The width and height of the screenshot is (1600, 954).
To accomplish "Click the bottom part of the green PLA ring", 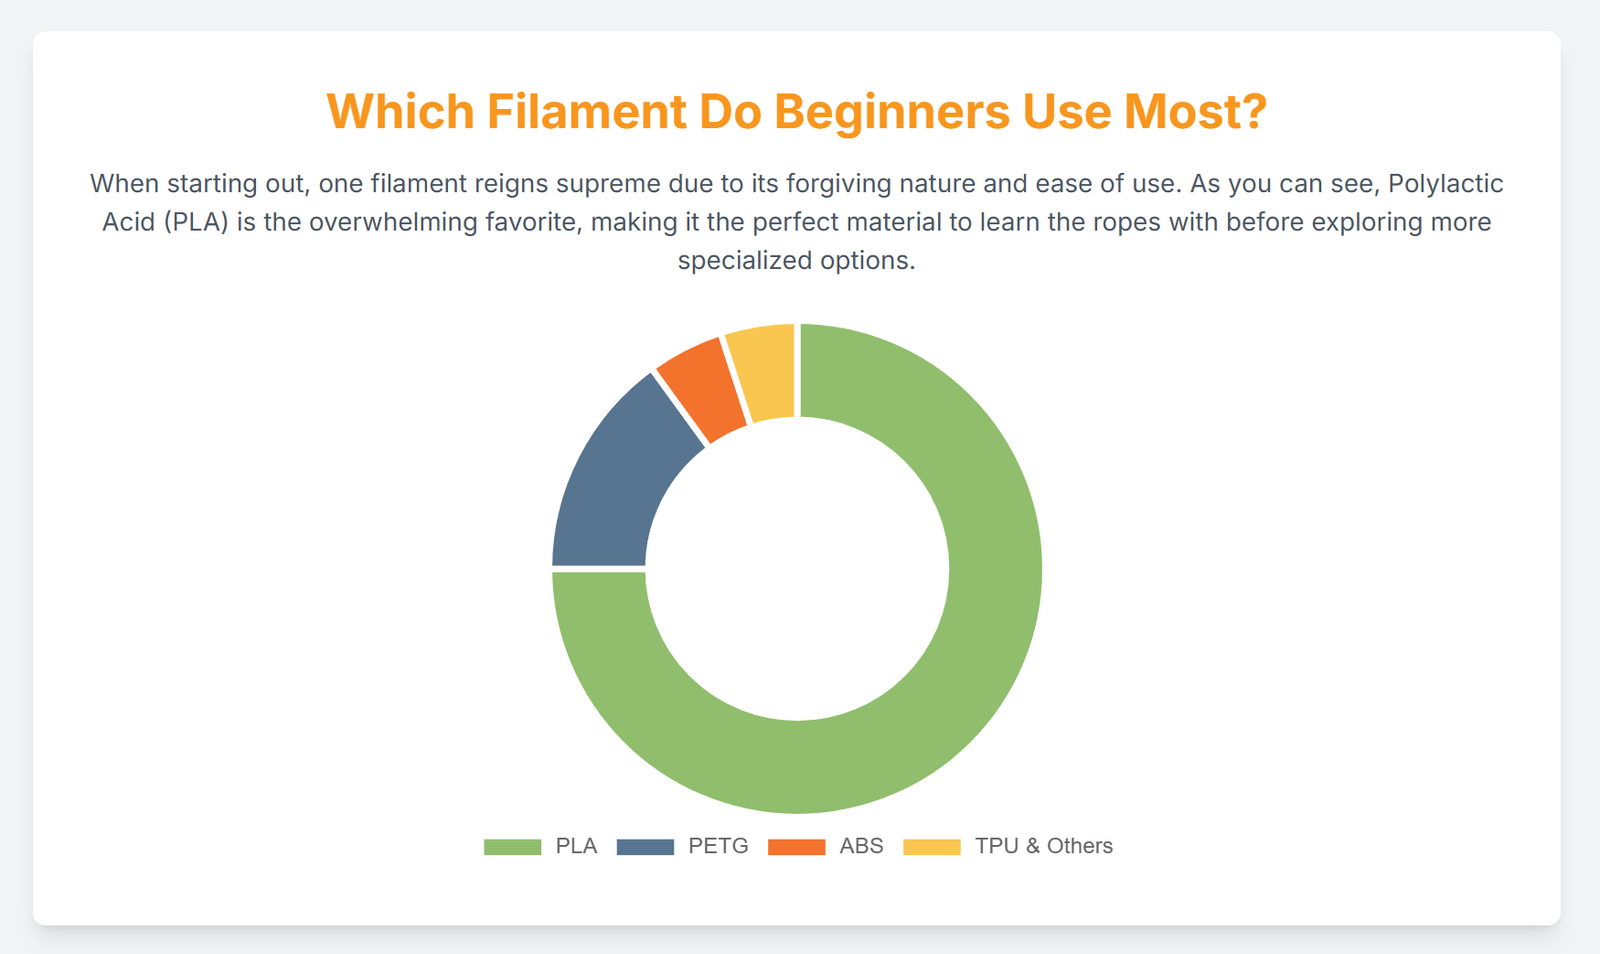I will pyautogui.click(x=797, y=766).
